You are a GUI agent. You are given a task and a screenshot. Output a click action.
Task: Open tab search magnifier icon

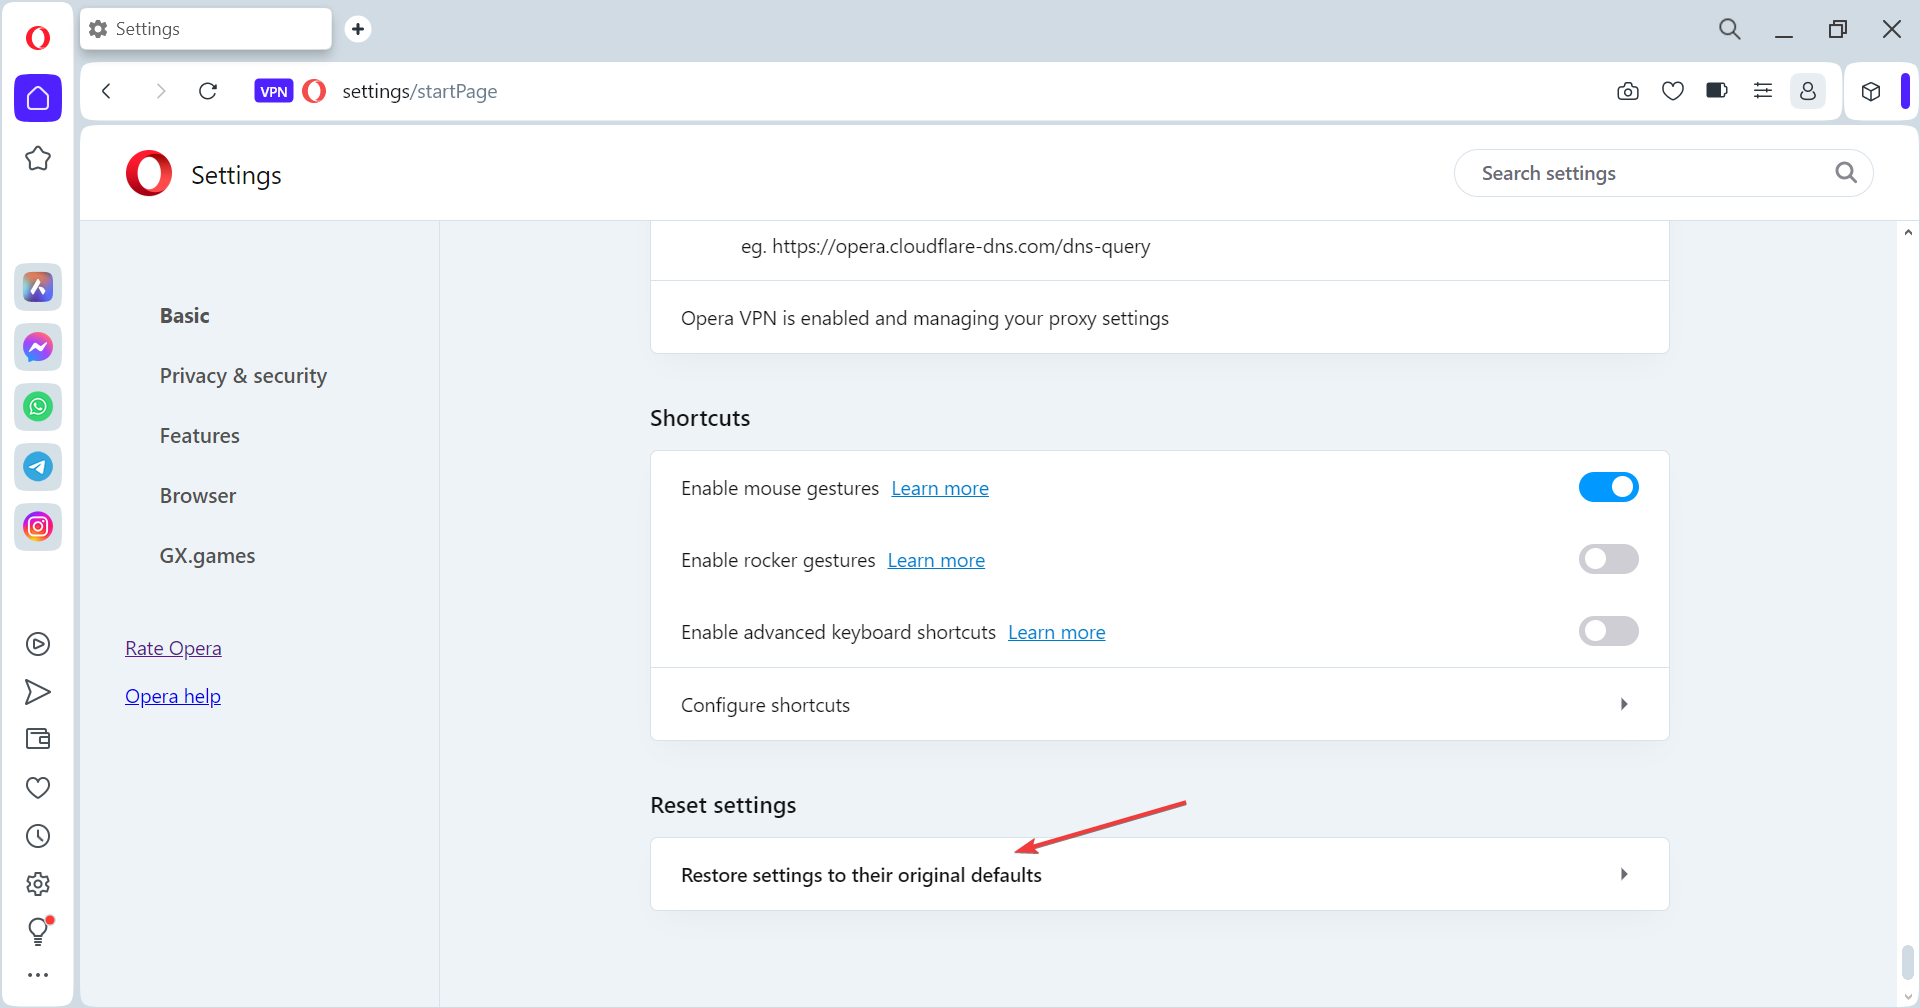1730,29
